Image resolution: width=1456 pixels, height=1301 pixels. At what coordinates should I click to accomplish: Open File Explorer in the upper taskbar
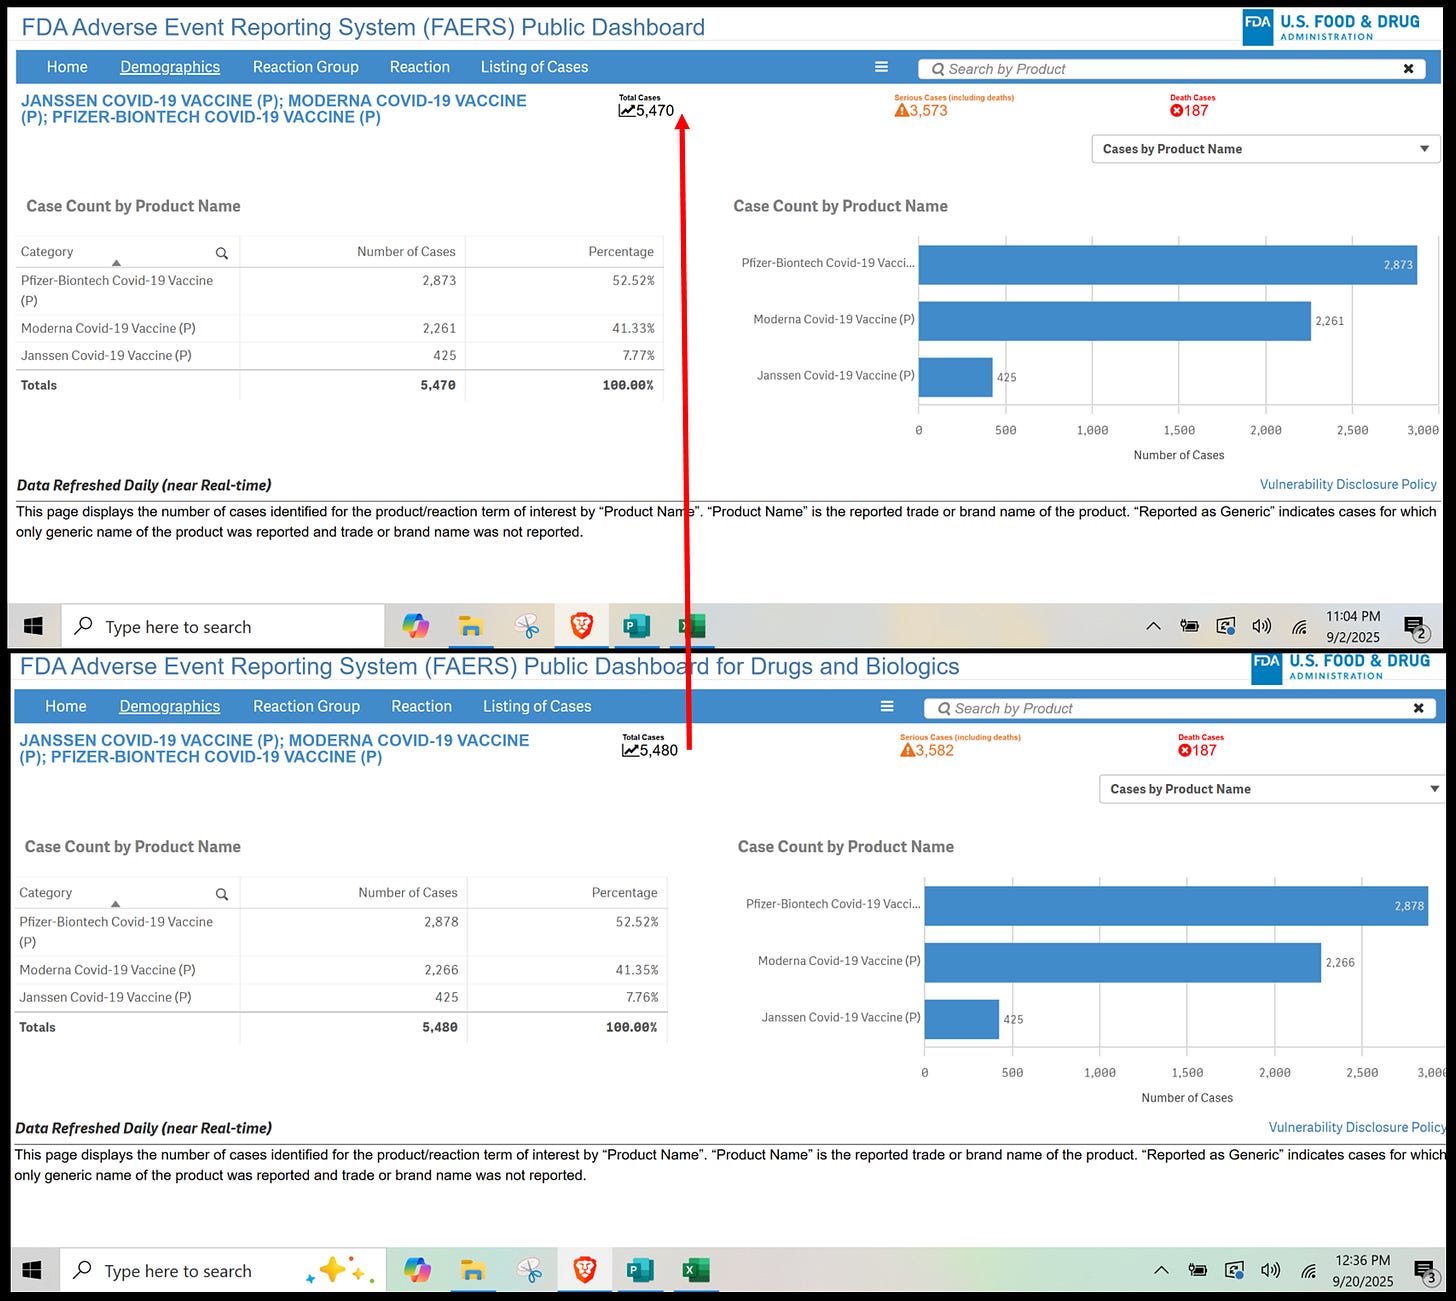(x=470, y=627)
